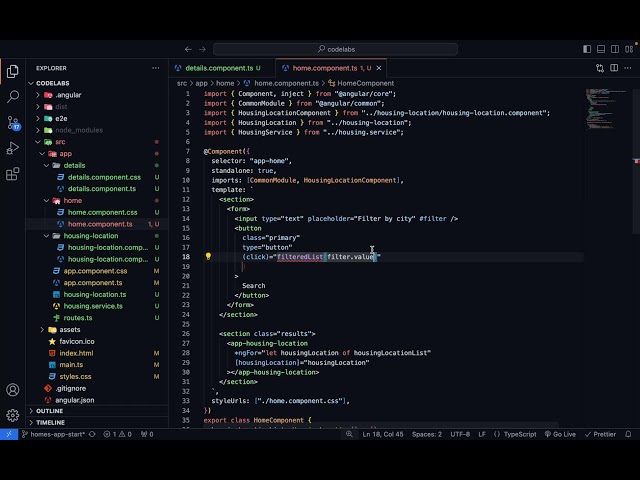
Task: Open home.component.css file
Action: [x=98, y=212]
